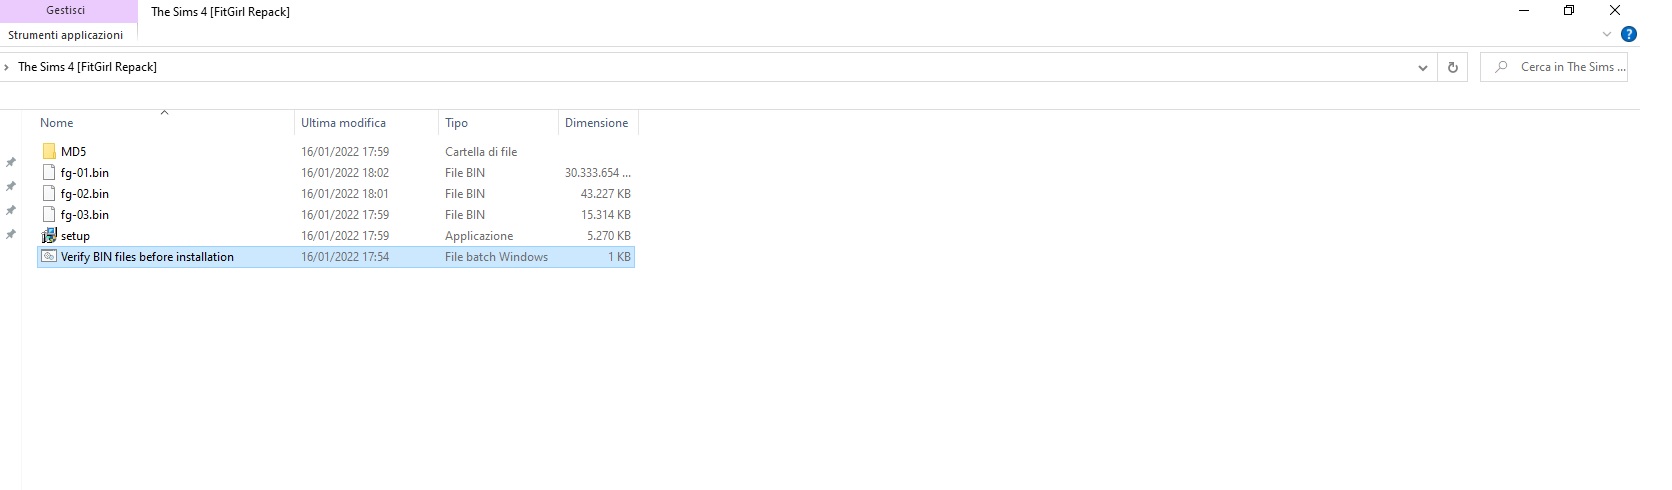
Task: Sort by the Dimensione column header
Action: pyautogui.click(x=598, y=123)
